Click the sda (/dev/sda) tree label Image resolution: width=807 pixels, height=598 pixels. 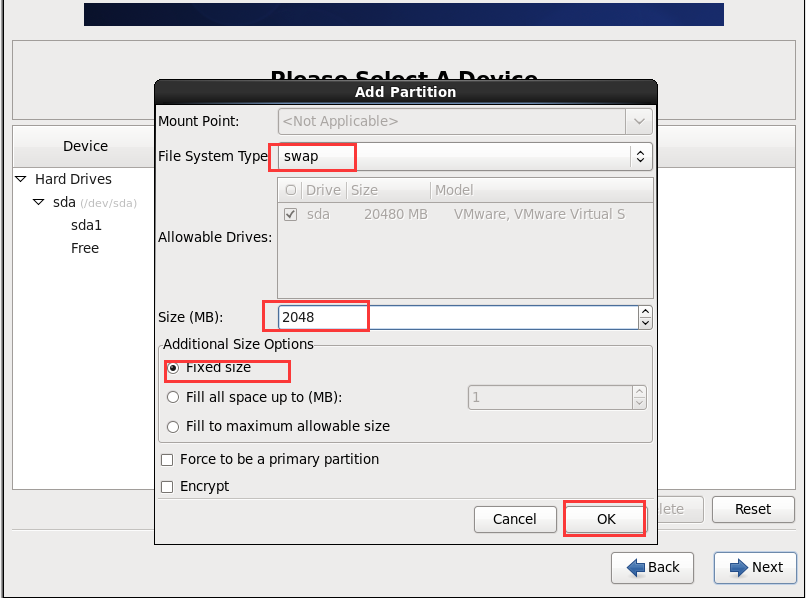(95, 202)
